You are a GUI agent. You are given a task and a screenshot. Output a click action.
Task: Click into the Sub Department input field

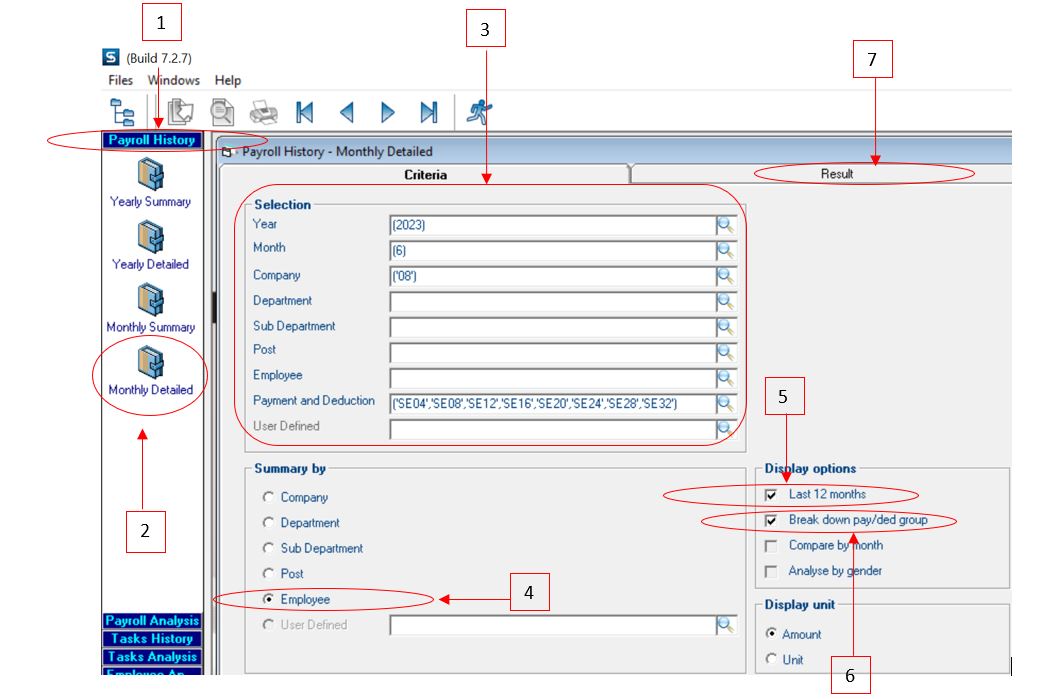pyautogui.click(x=552, y=327)
